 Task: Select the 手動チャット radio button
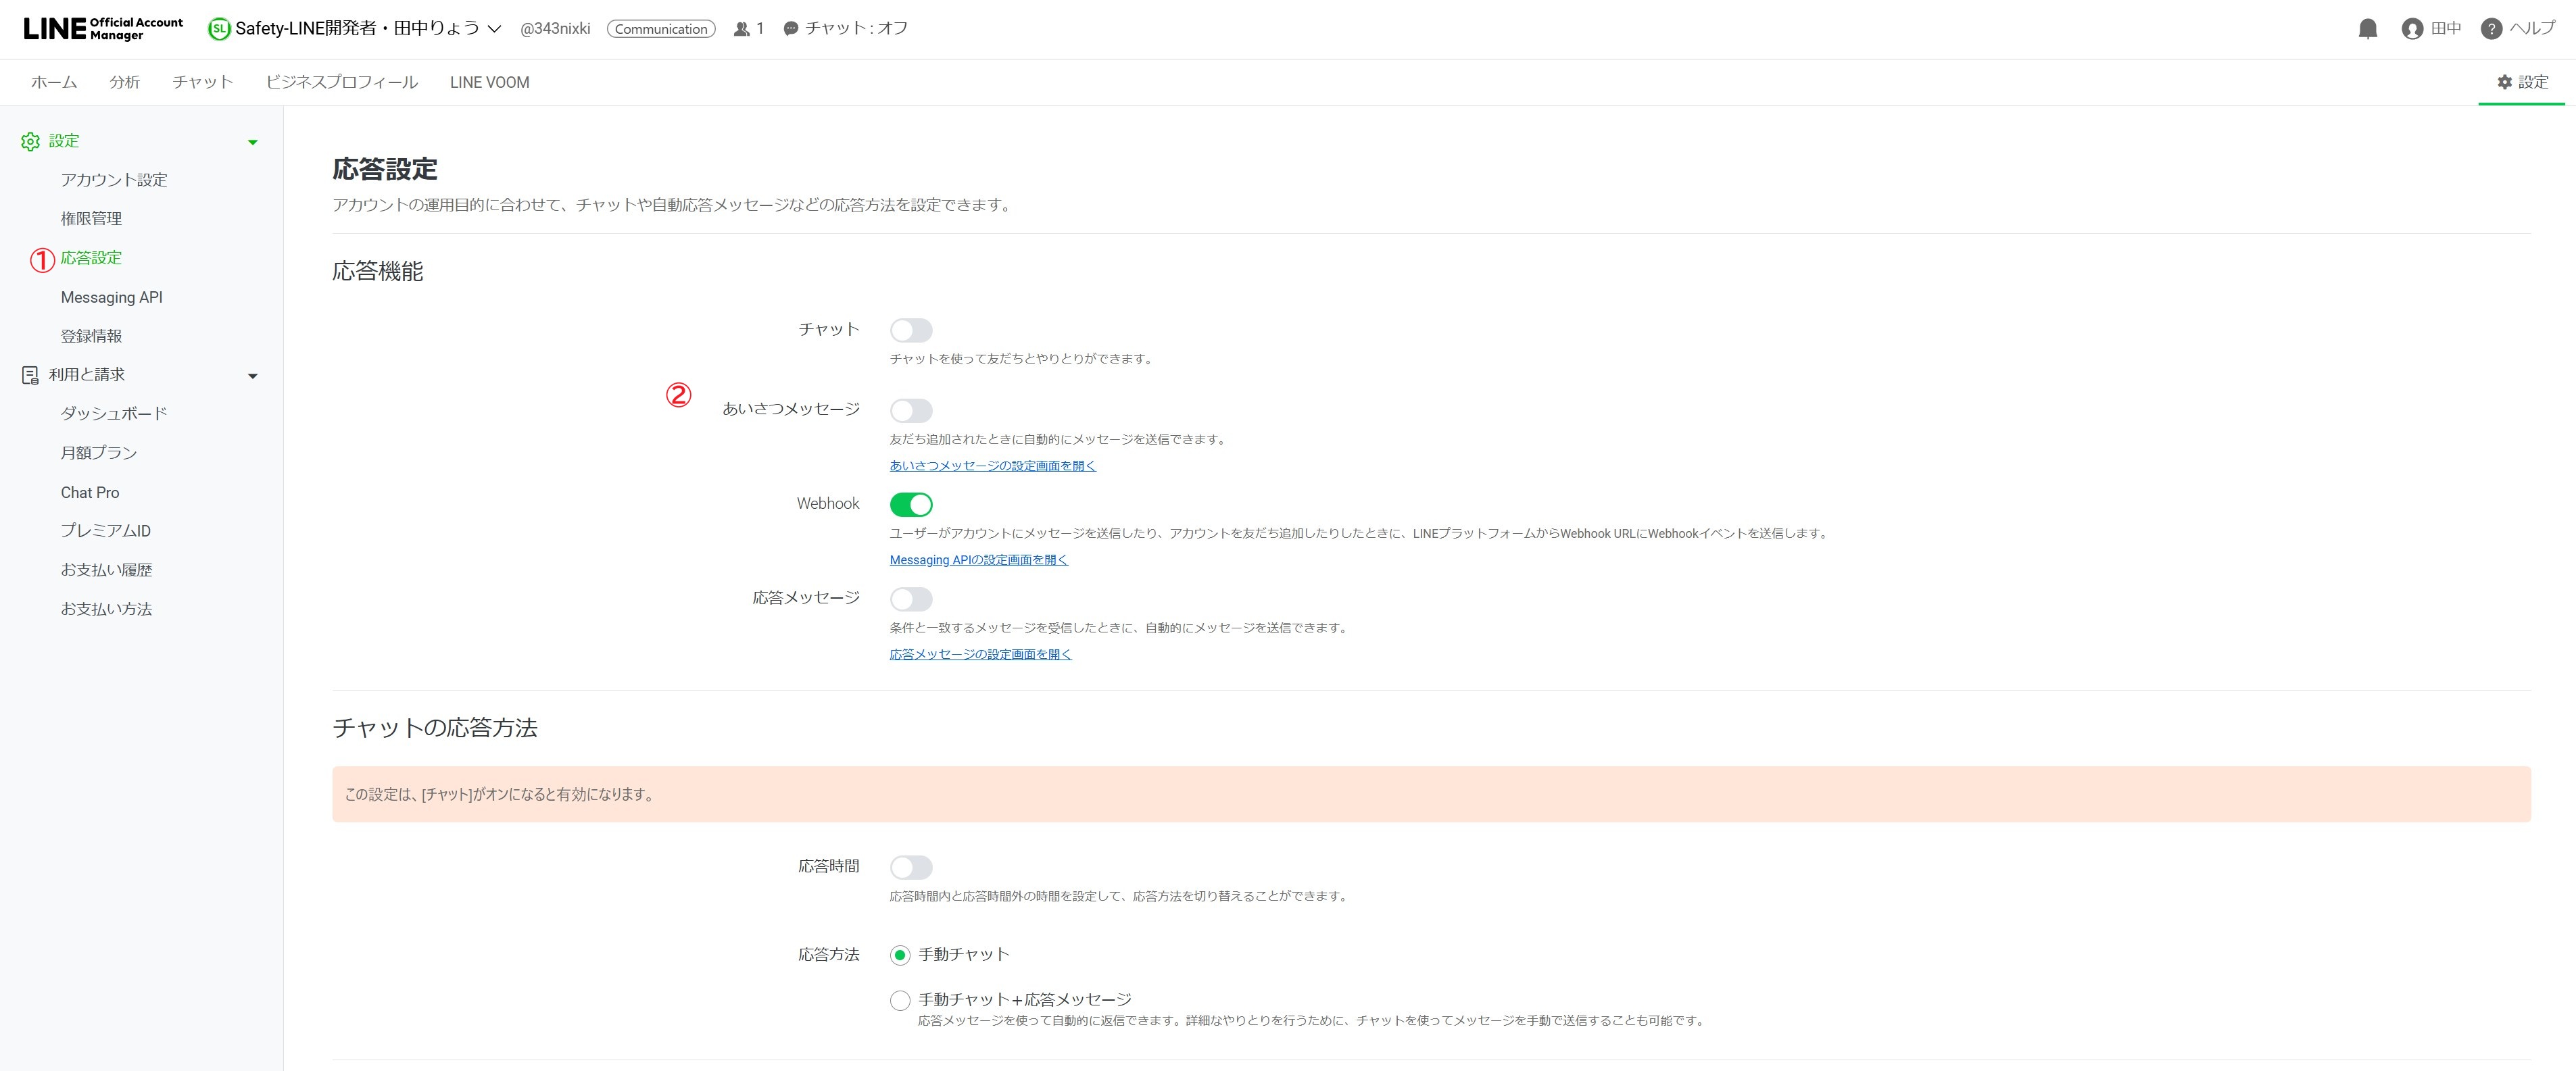(x=900, y=955)
